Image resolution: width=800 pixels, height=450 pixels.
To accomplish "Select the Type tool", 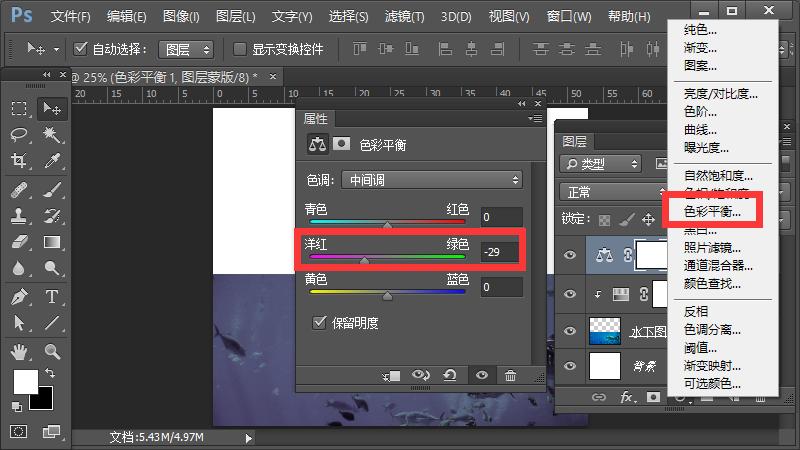I will 52,296.
